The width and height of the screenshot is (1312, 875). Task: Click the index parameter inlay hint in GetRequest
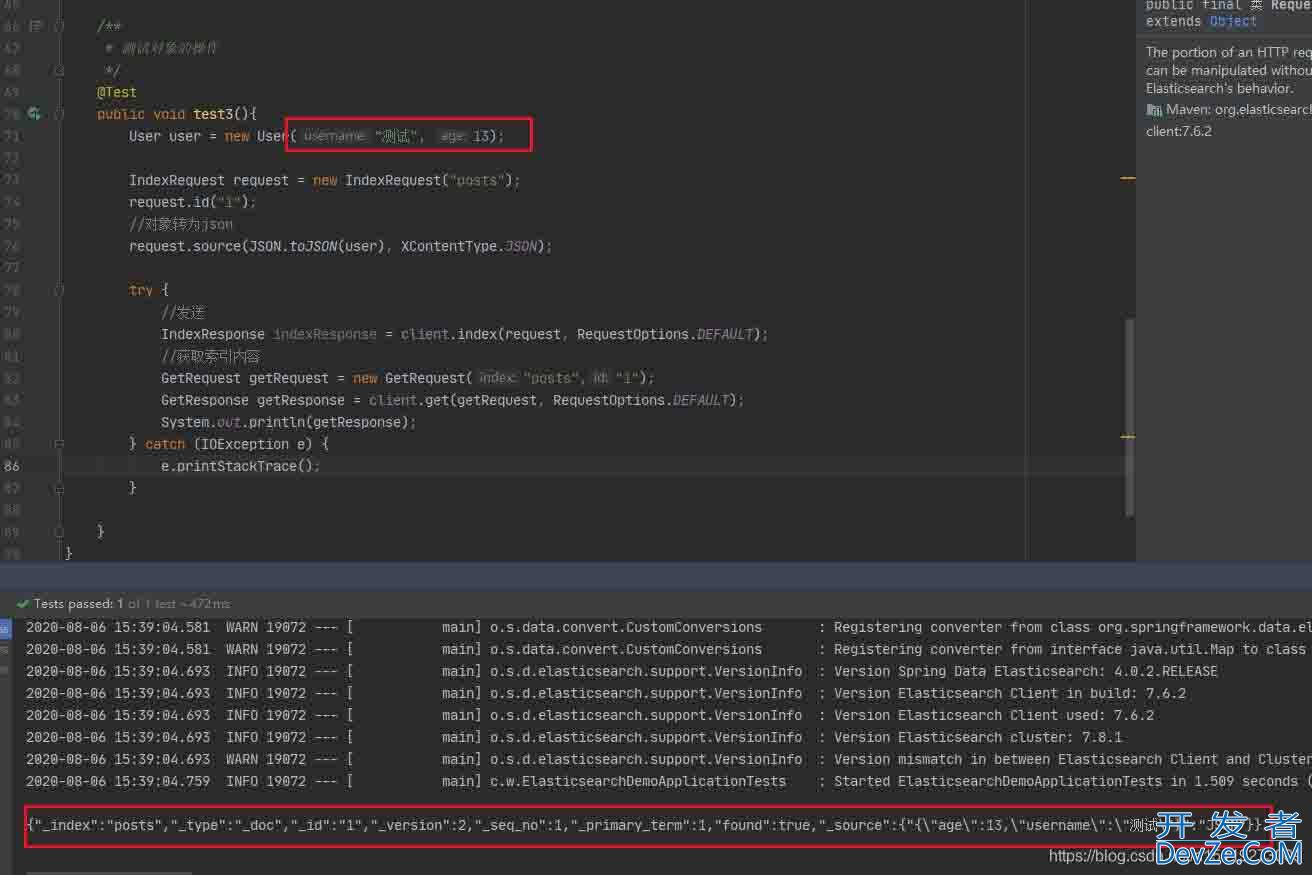pyautogui.click(x=498, y=378)
